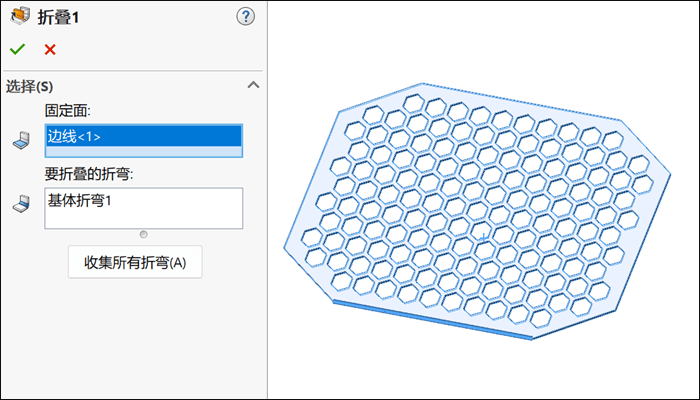This screenshot has height=400, width=700.
Task: Click the round handle below the bends box
Action: (x=143, y=234)
